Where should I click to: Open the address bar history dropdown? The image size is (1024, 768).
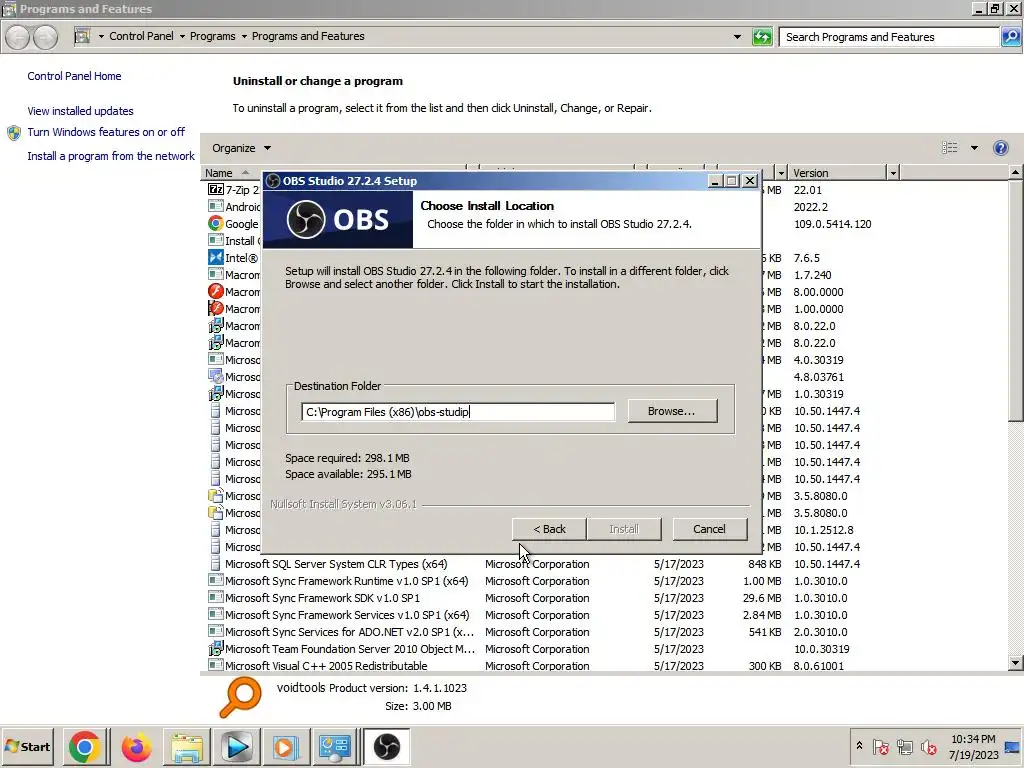(737, 37)
